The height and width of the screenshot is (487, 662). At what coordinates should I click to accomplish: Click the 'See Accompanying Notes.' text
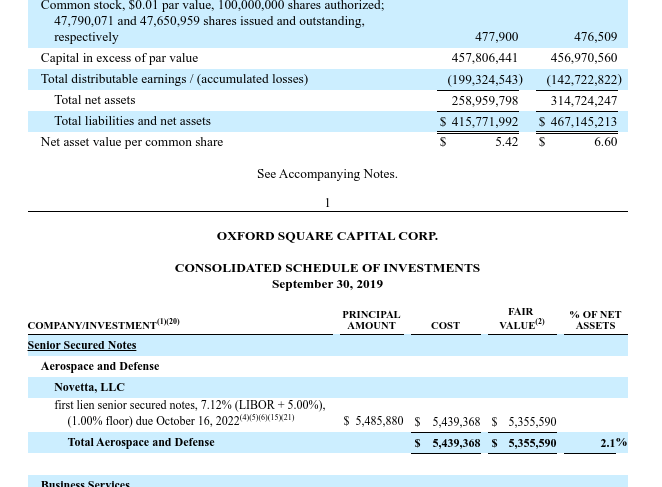[327, 174]
